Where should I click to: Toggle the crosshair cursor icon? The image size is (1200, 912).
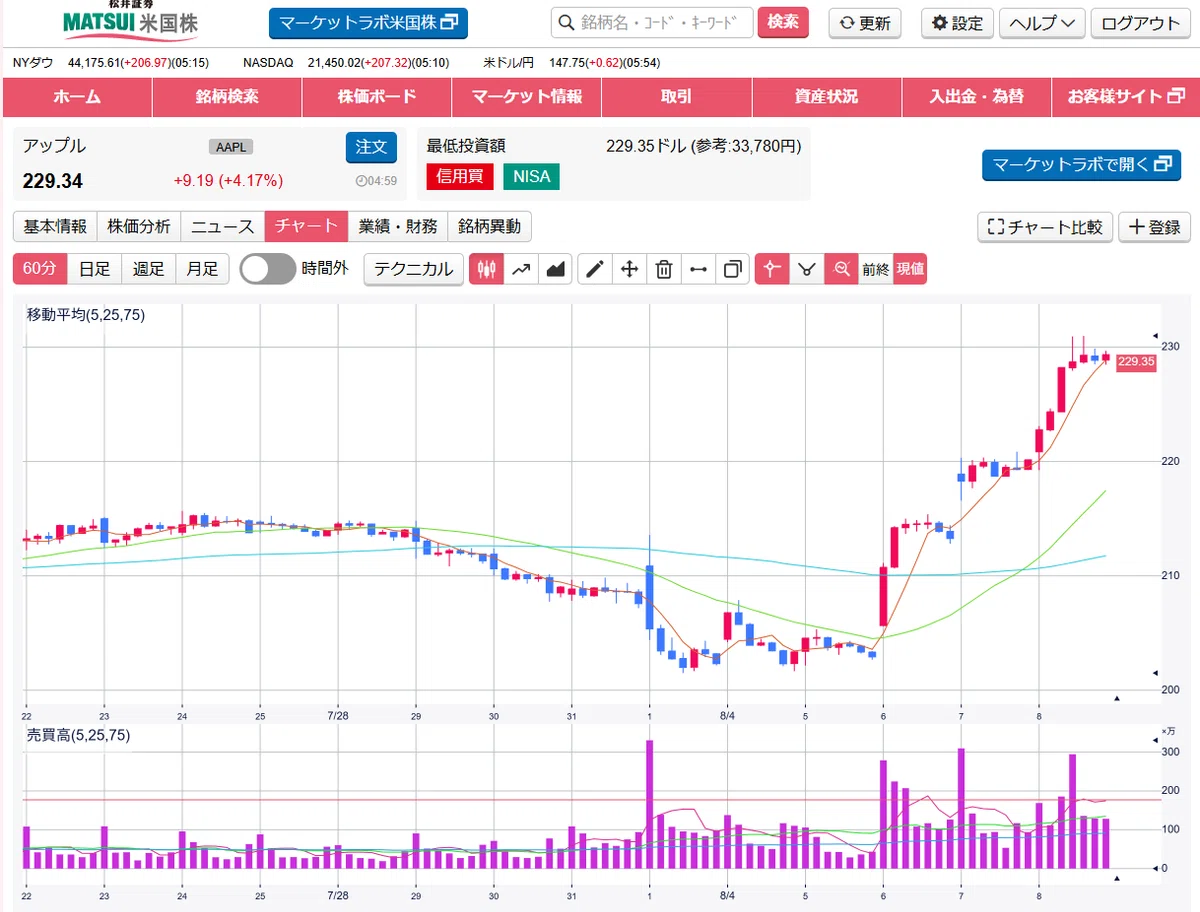[x=772, y=269]
